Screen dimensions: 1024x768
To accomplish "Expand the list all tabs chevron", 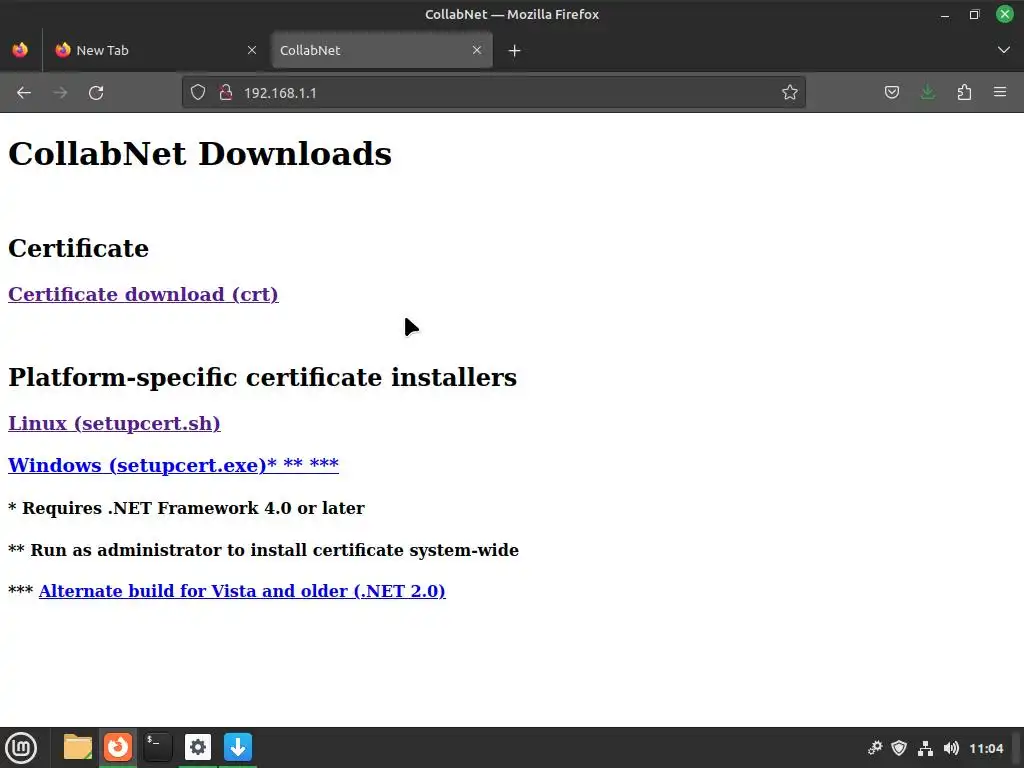I will 1004,50.
